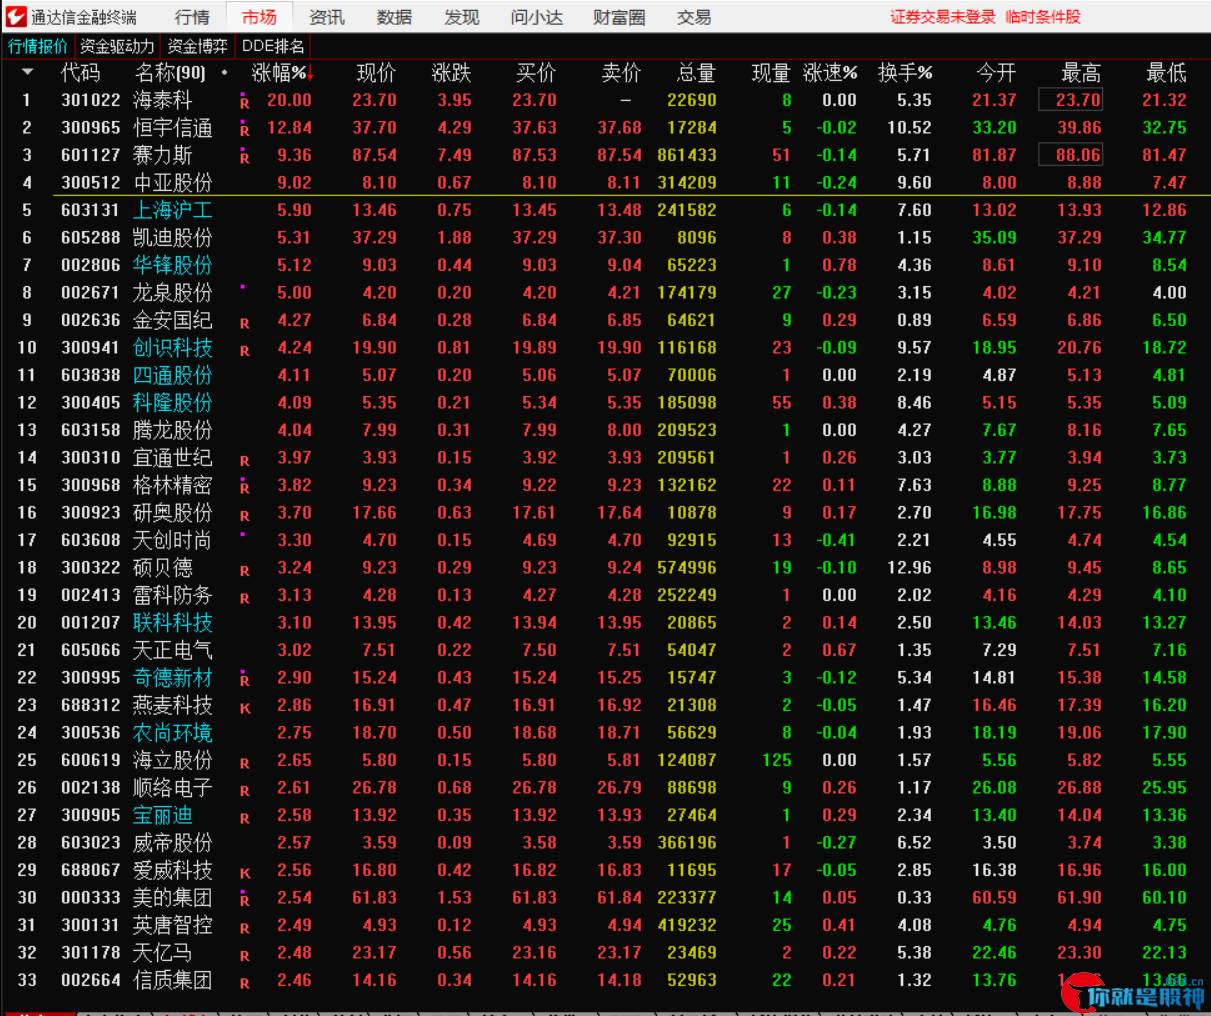Open the 资讯 menu

327,17
